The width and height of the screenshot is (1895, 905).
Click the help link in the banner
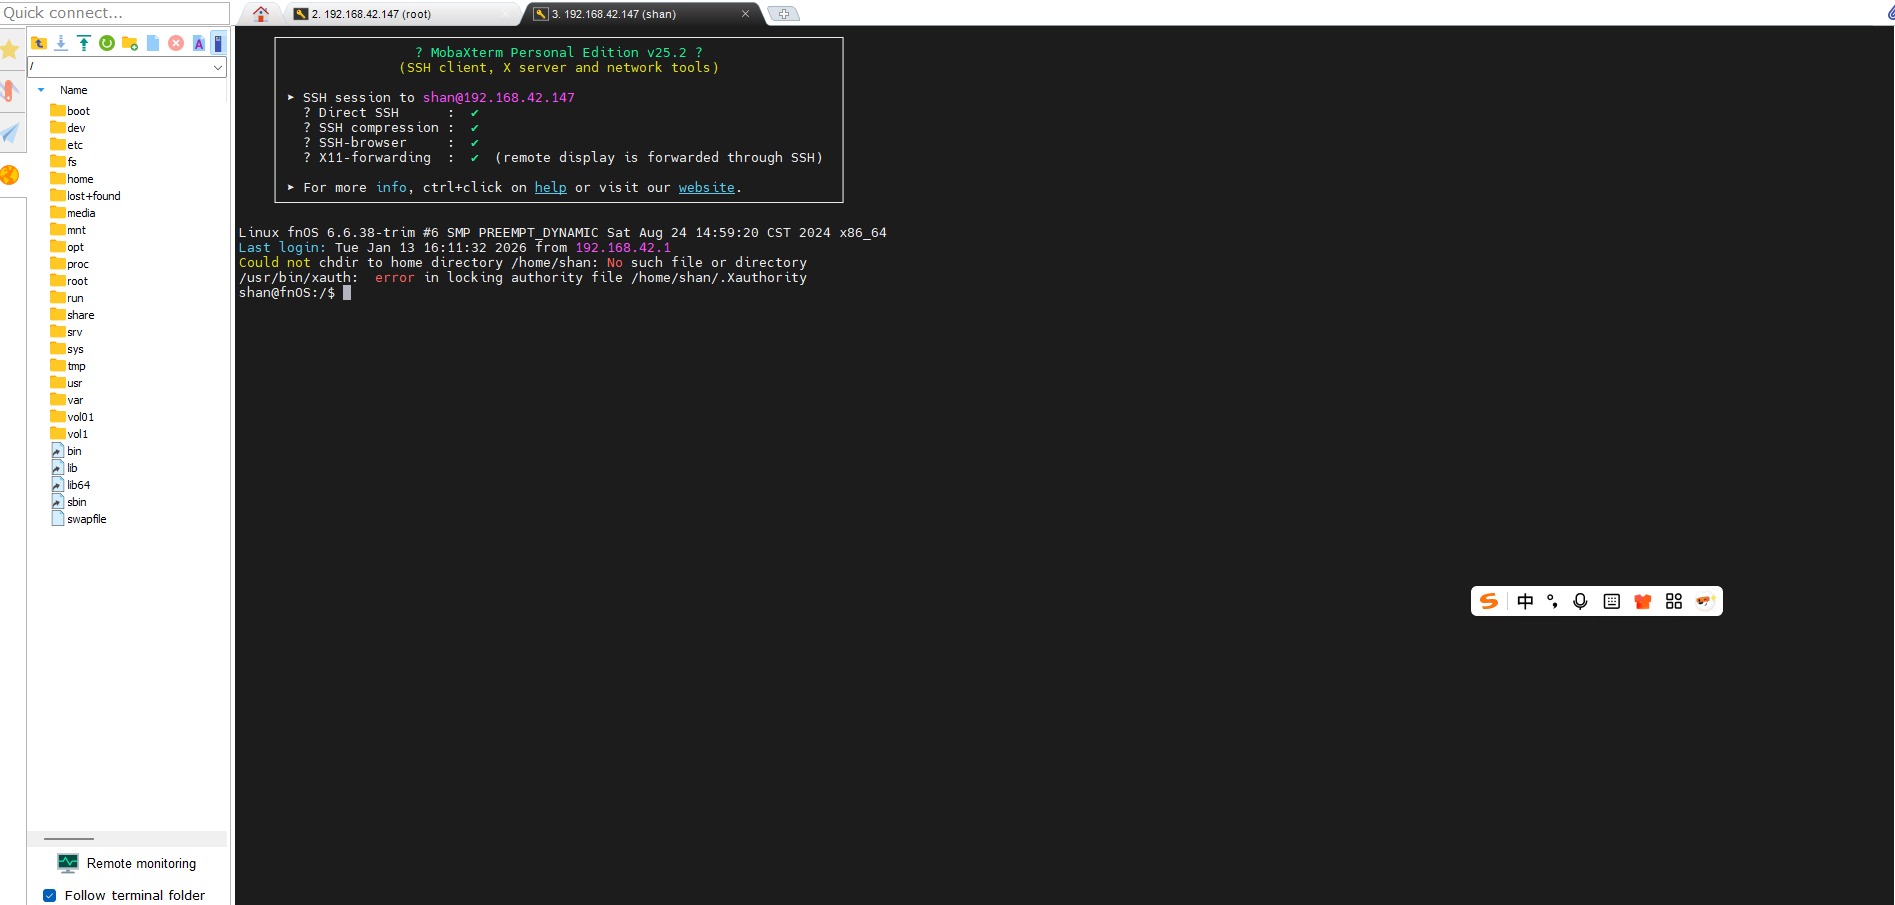[550, 188]
